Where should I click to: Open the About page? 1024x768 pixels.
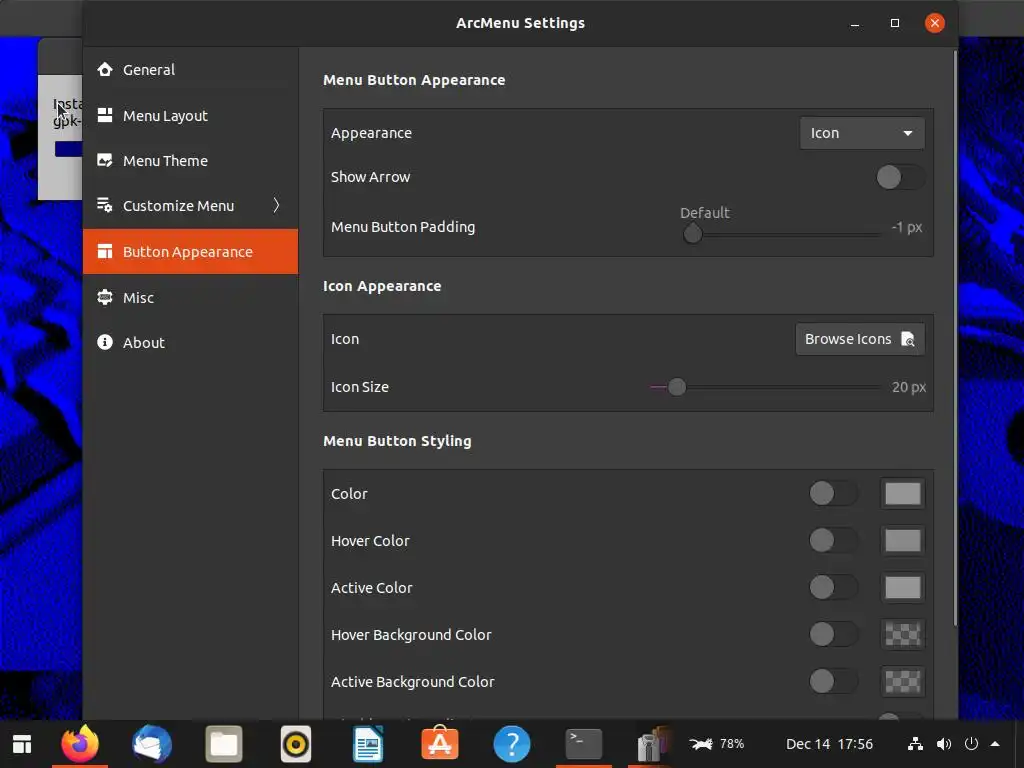(190, 342)
